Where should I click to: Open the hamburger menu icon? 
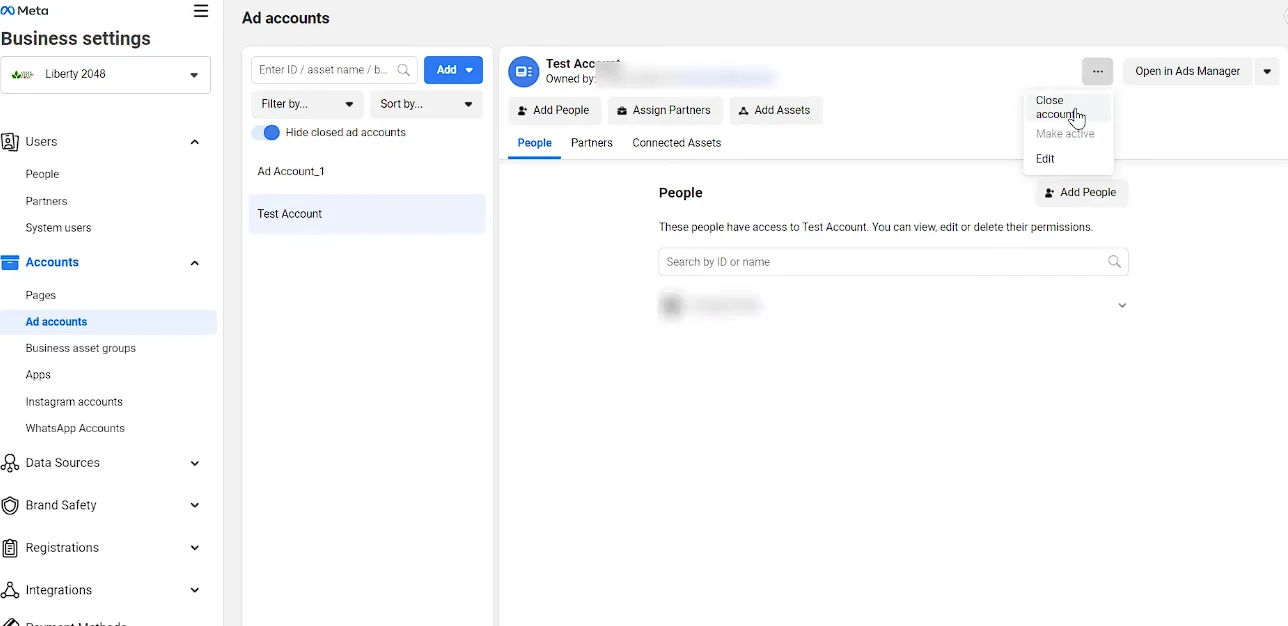(201, 11)
